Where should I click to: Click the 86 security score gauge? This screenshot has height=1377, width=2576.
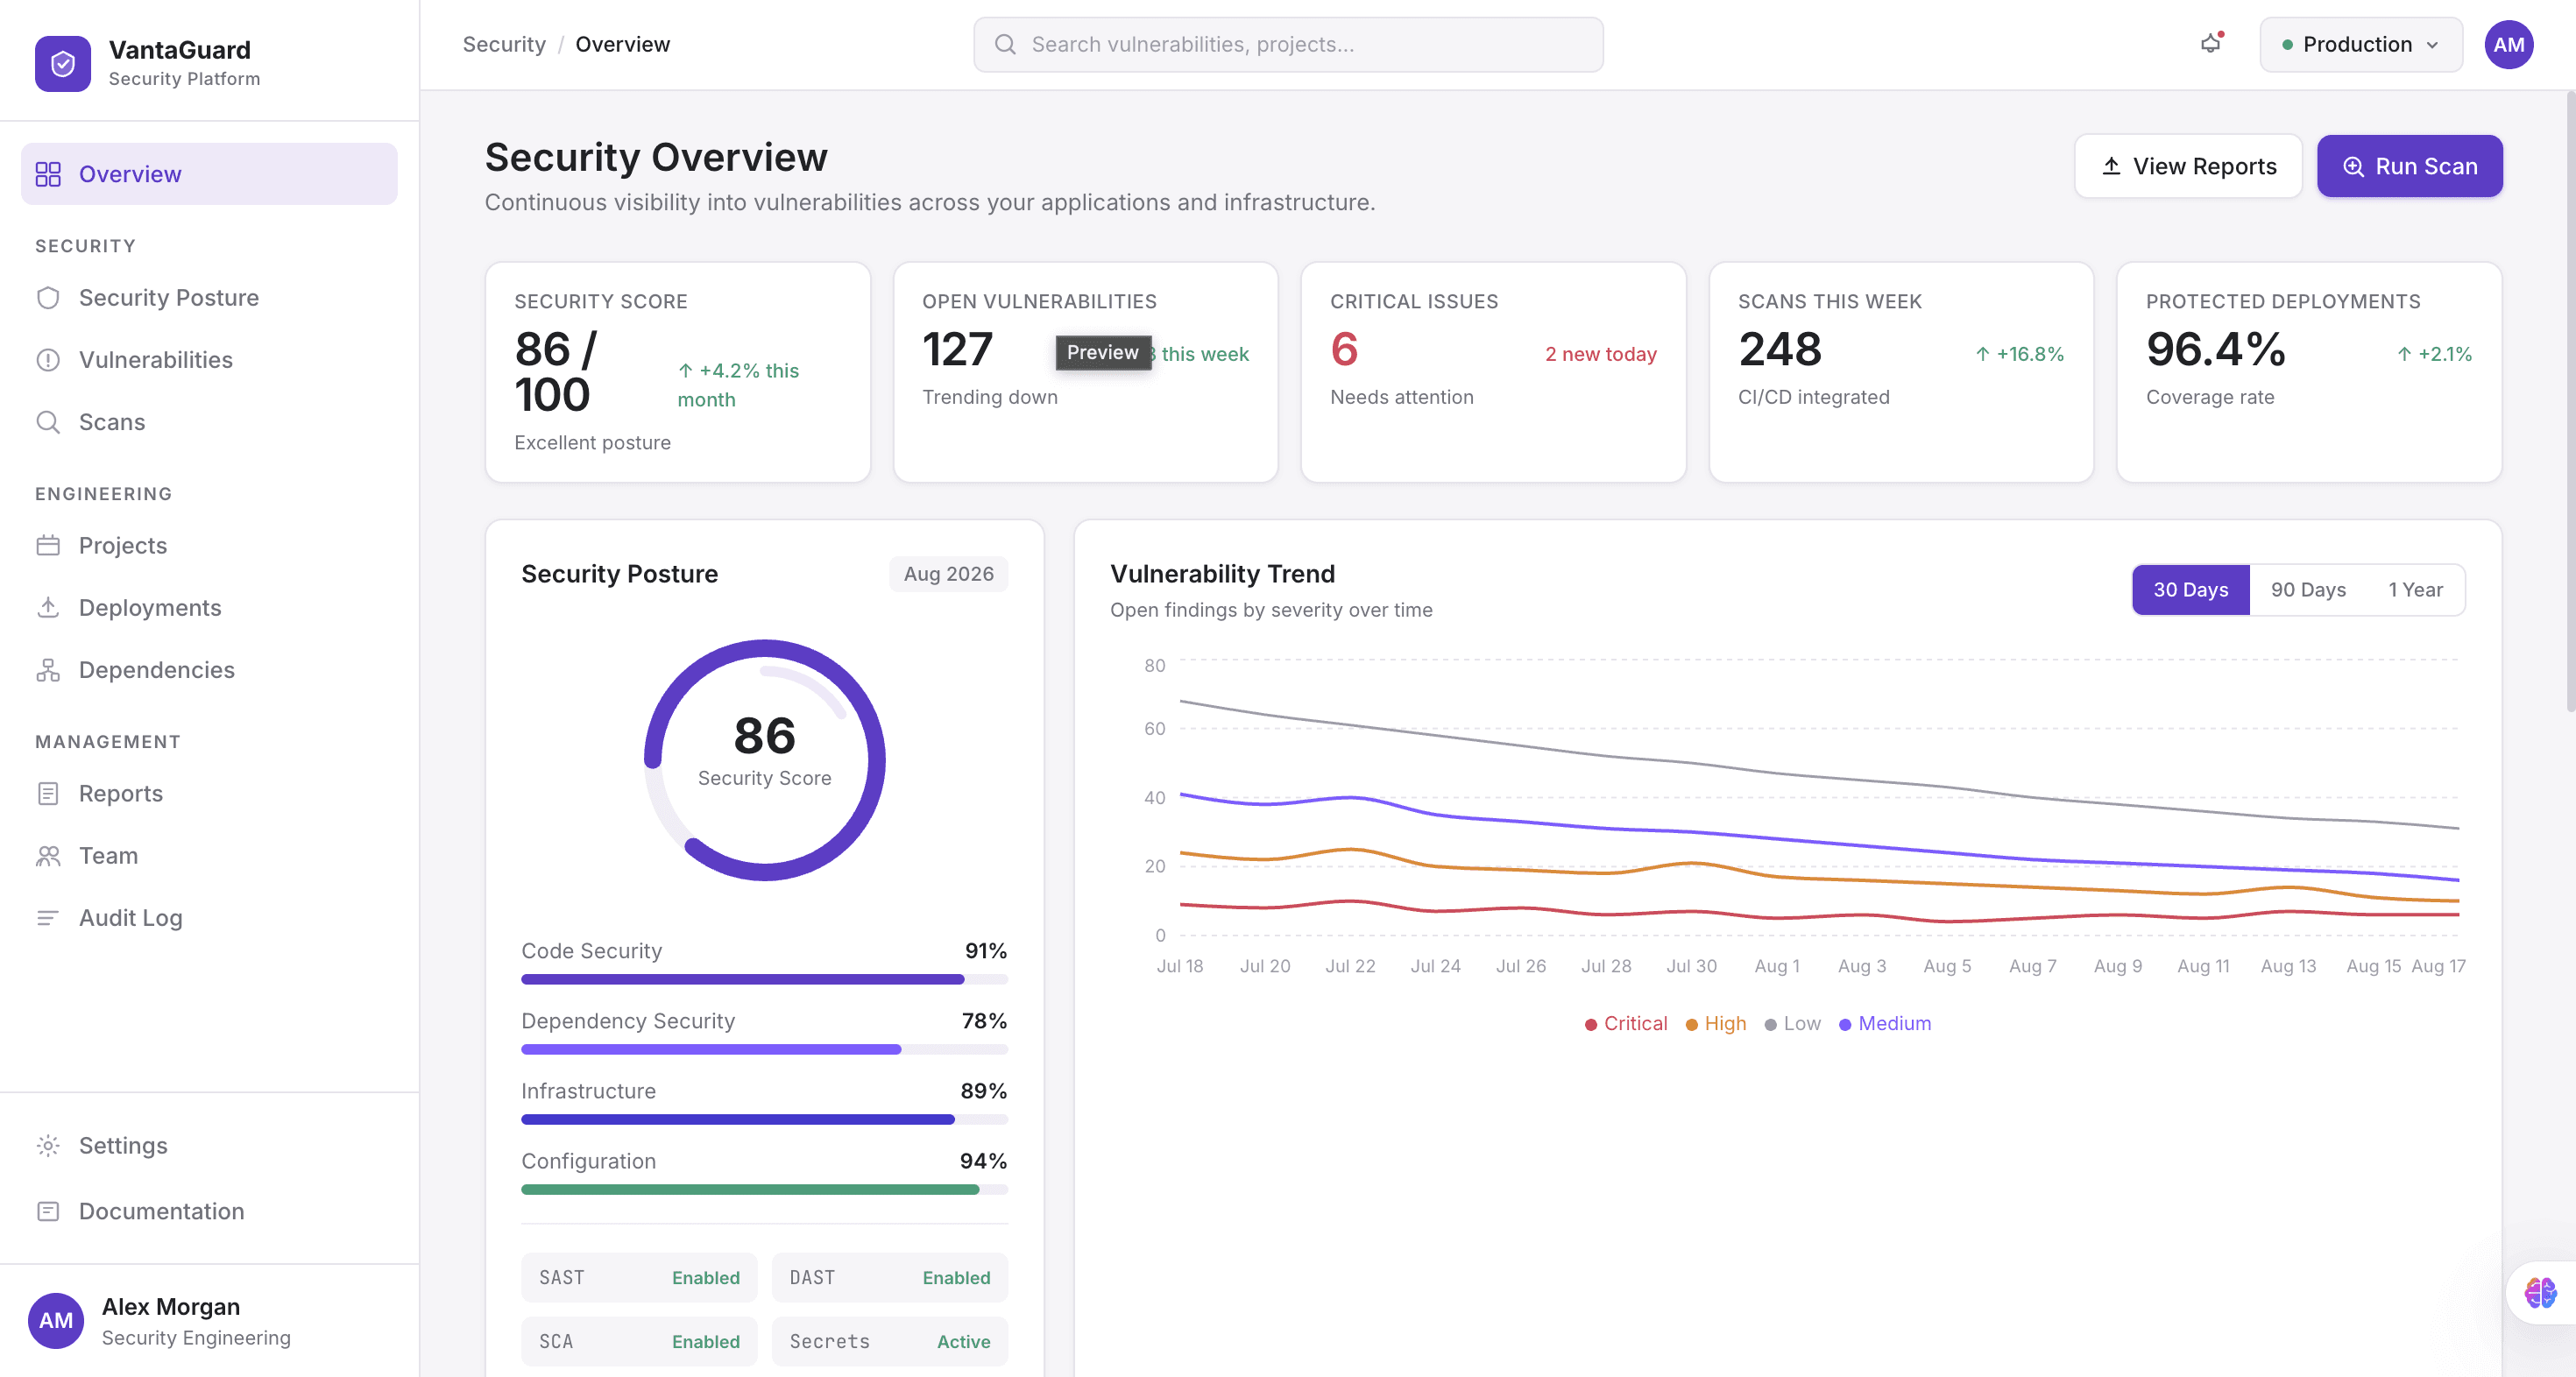click(764, 760)
